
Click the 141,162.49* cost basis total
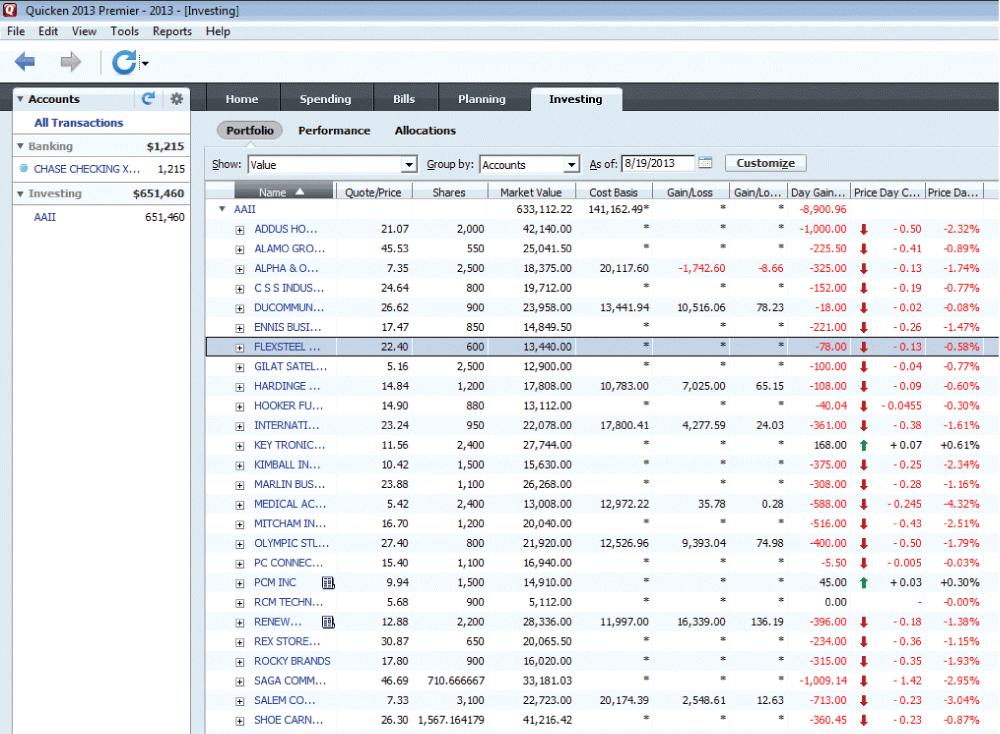619,209
